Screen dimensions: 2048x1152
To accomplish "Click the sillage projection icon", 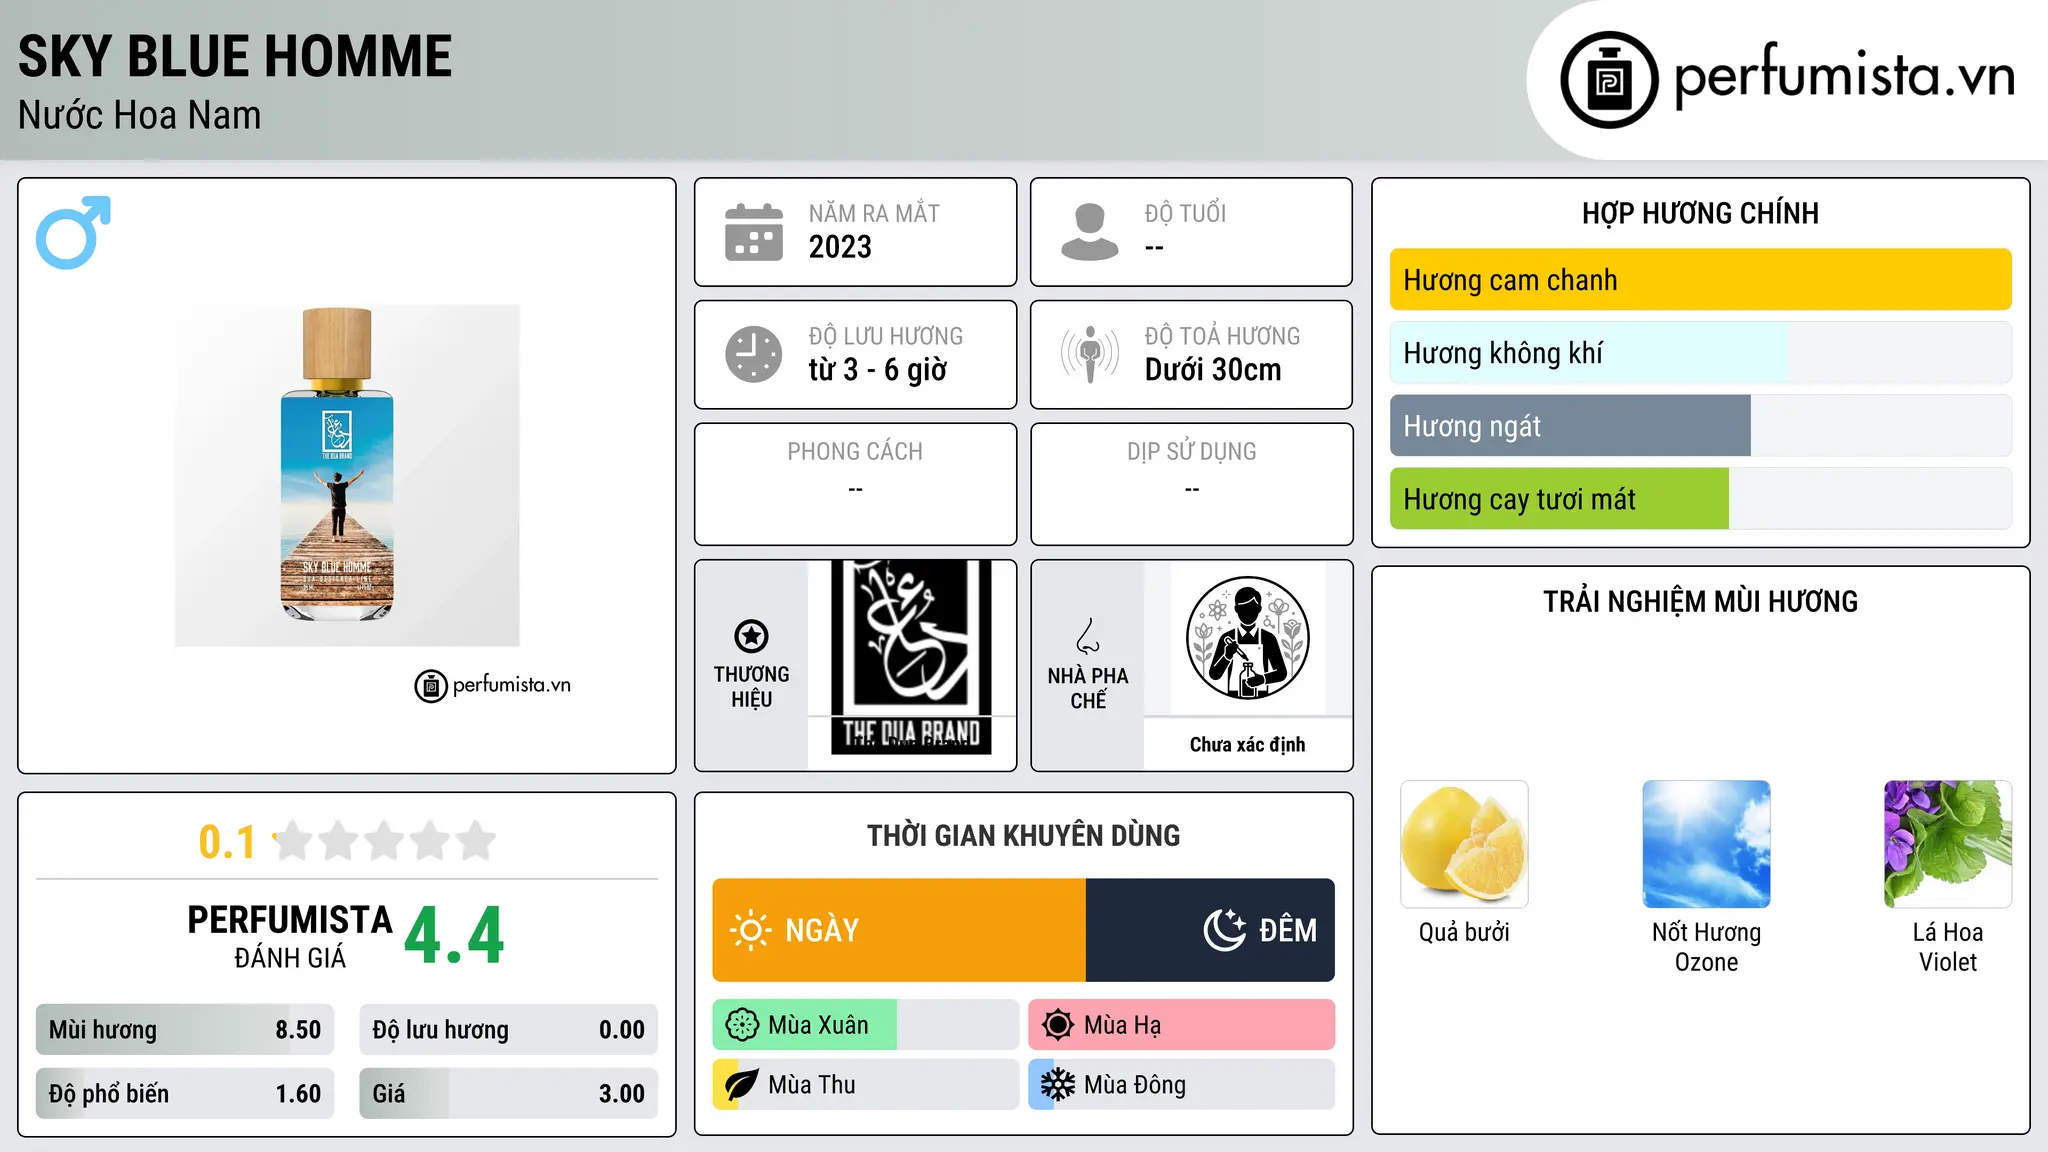I will click(x=1090, y=354).
